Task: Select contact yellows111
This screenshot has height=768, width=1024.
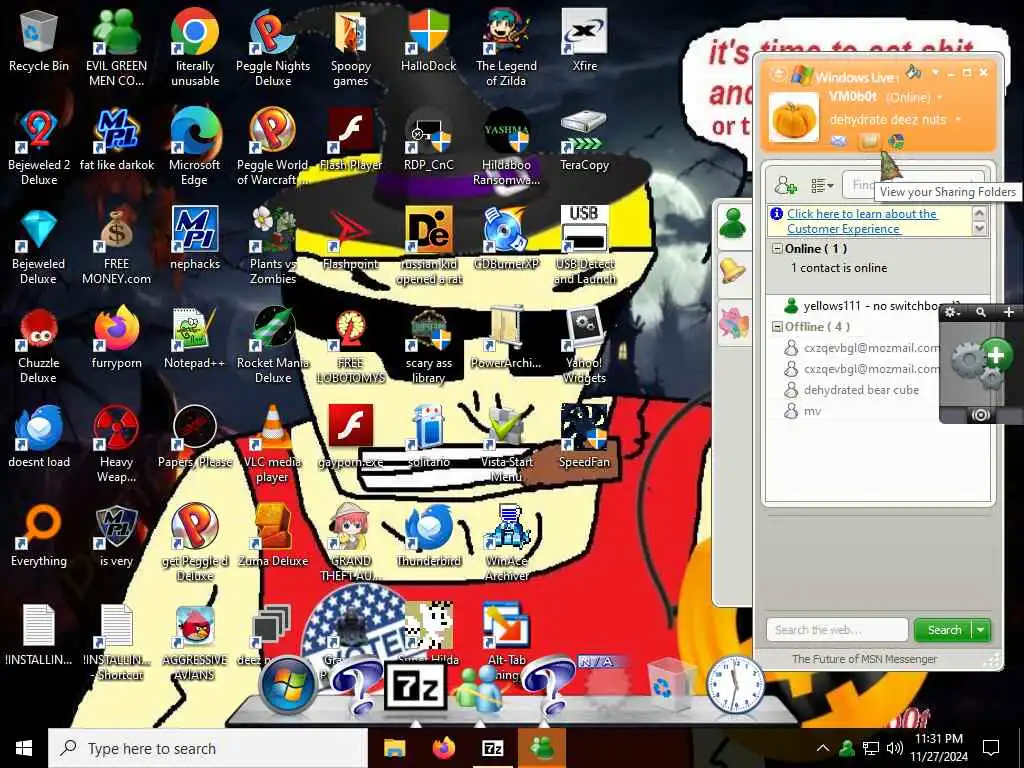Action: point(861,306)
